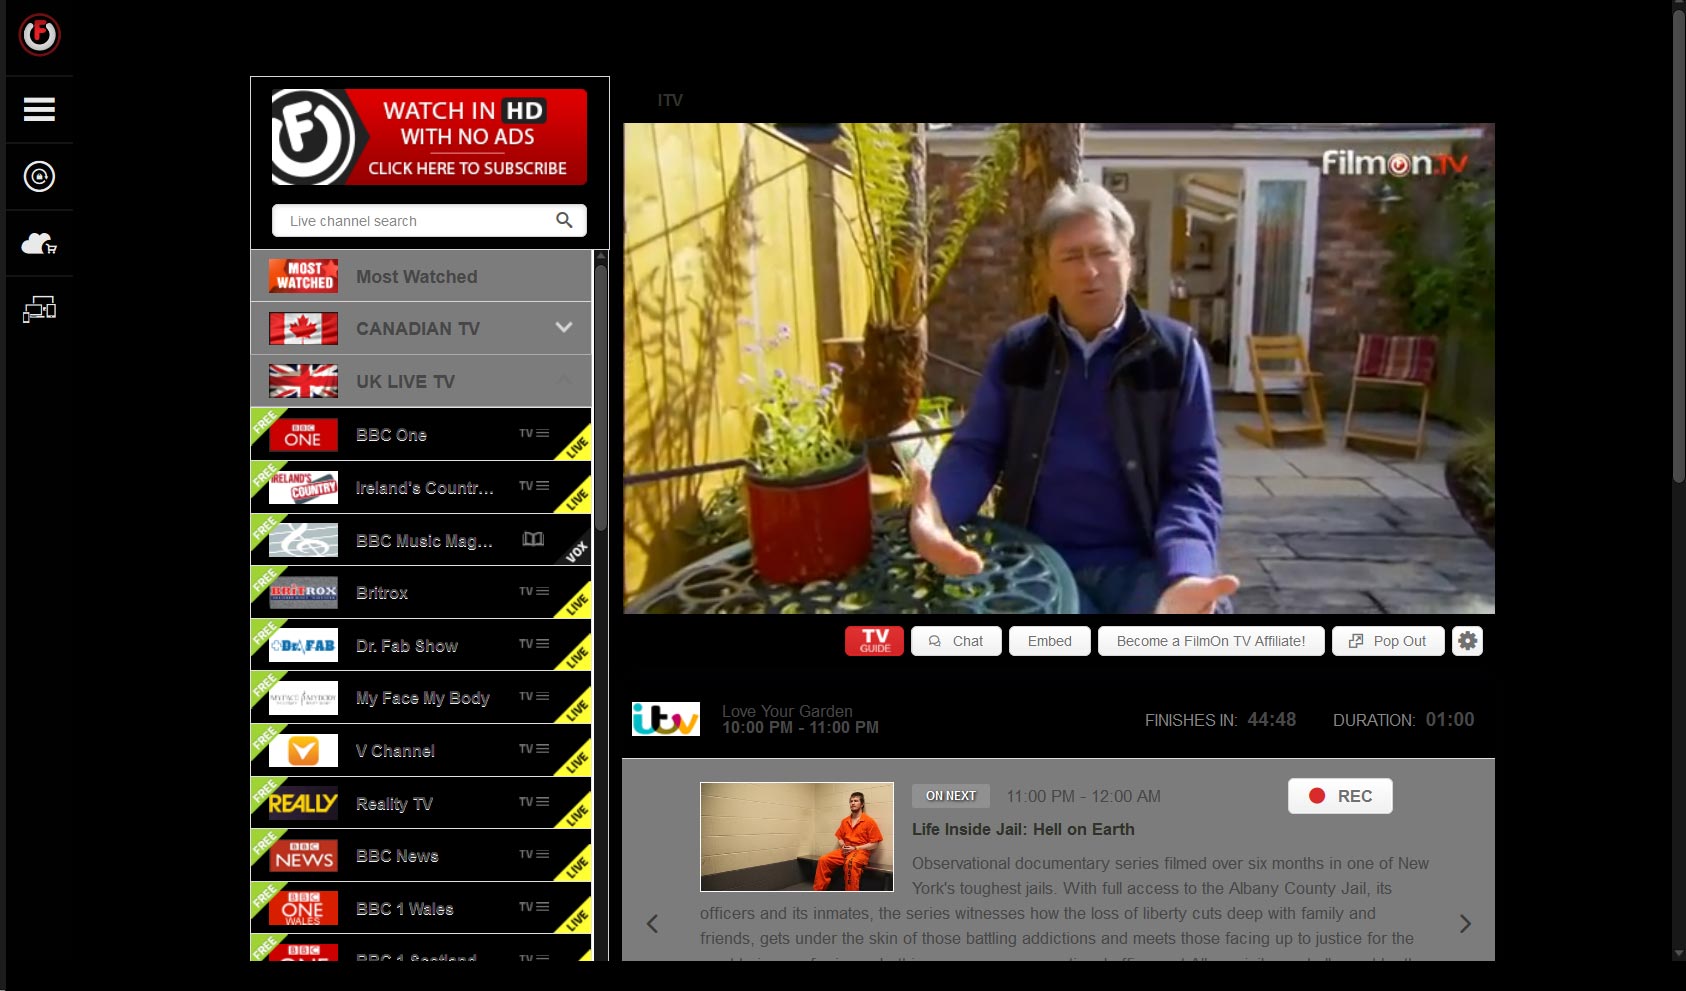The image size is (1686, 991).
Task: Click the devices icon in left sidebar
Action: point(39,309)
